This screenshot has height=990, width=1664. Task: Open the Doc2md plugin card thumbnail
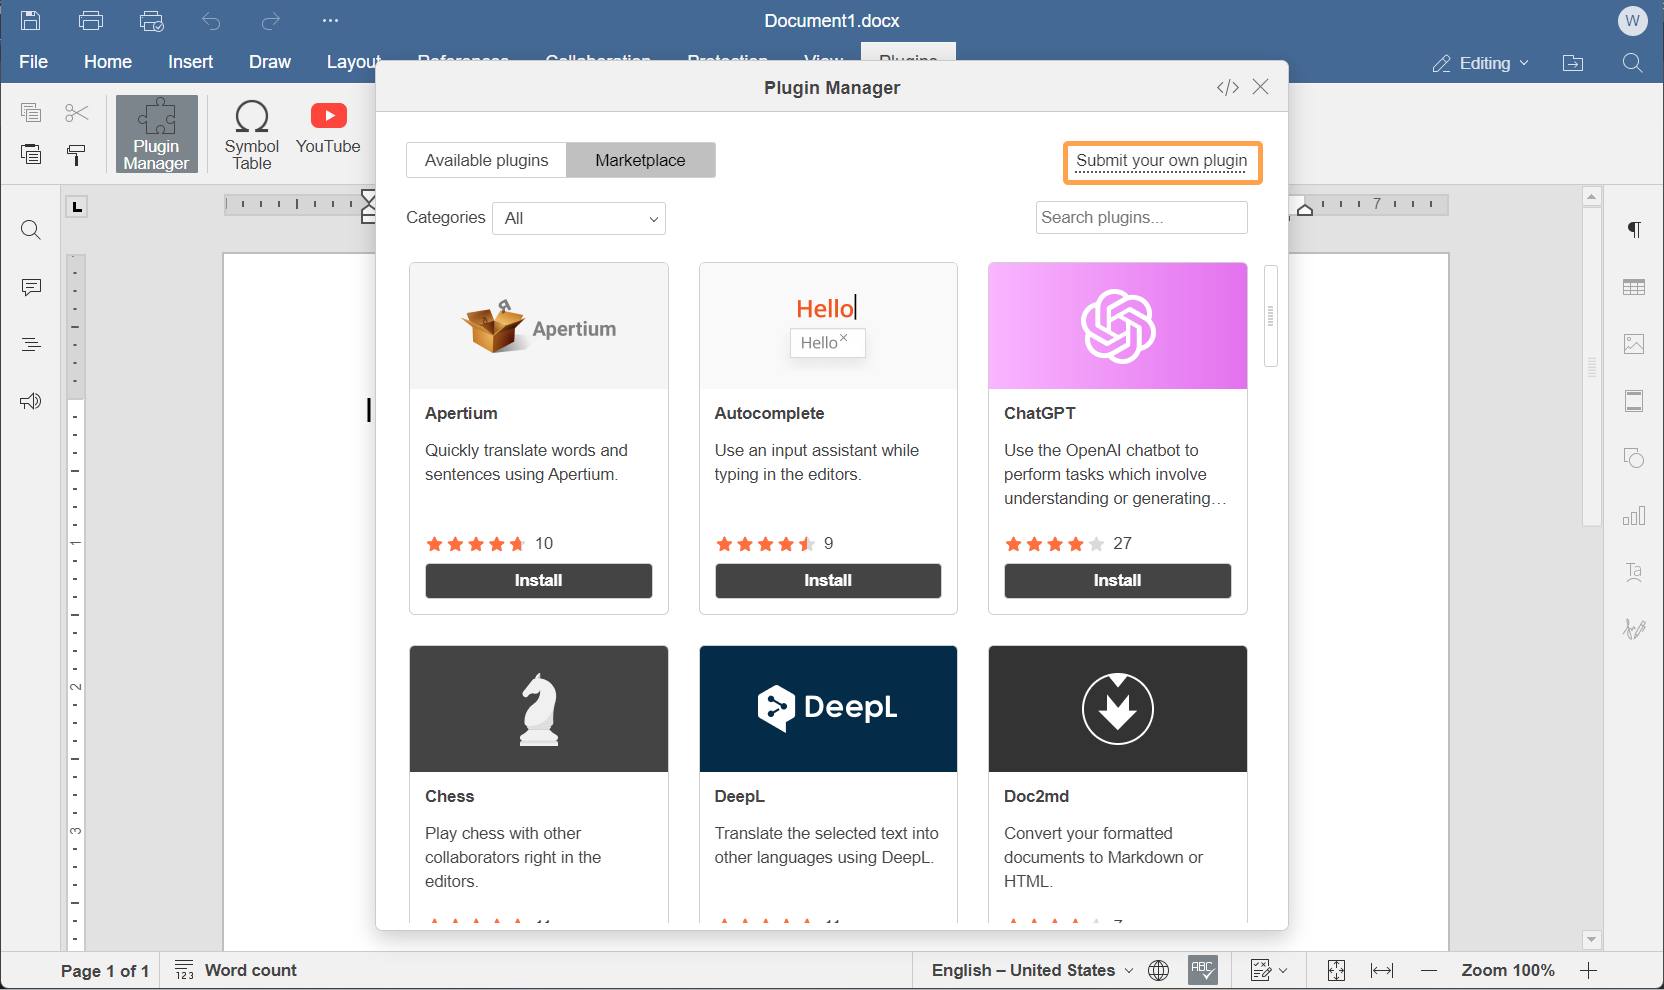click(x=1118, y=709)
